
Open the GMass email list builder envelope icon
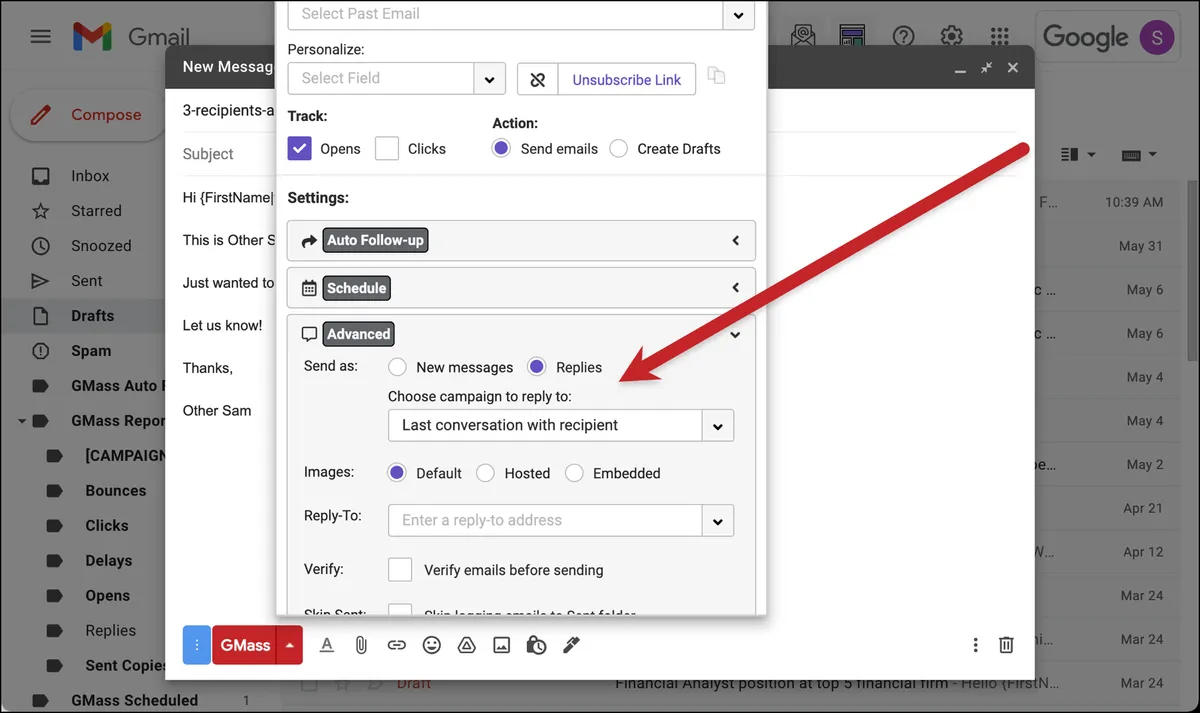point(802,37)
